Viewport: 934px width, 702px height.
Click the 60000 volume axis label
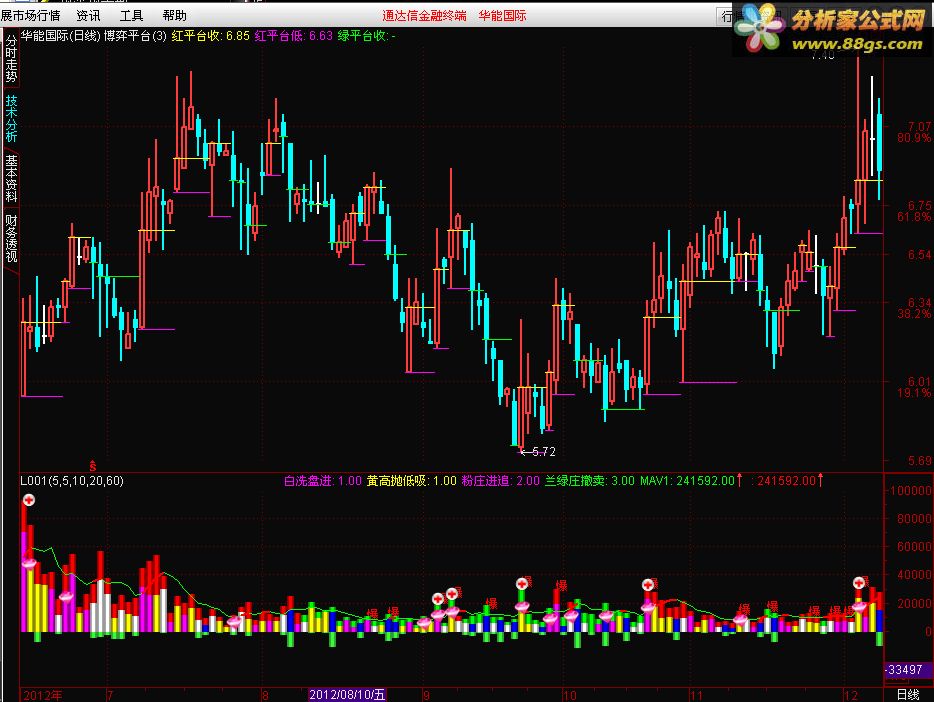(913, 547)
